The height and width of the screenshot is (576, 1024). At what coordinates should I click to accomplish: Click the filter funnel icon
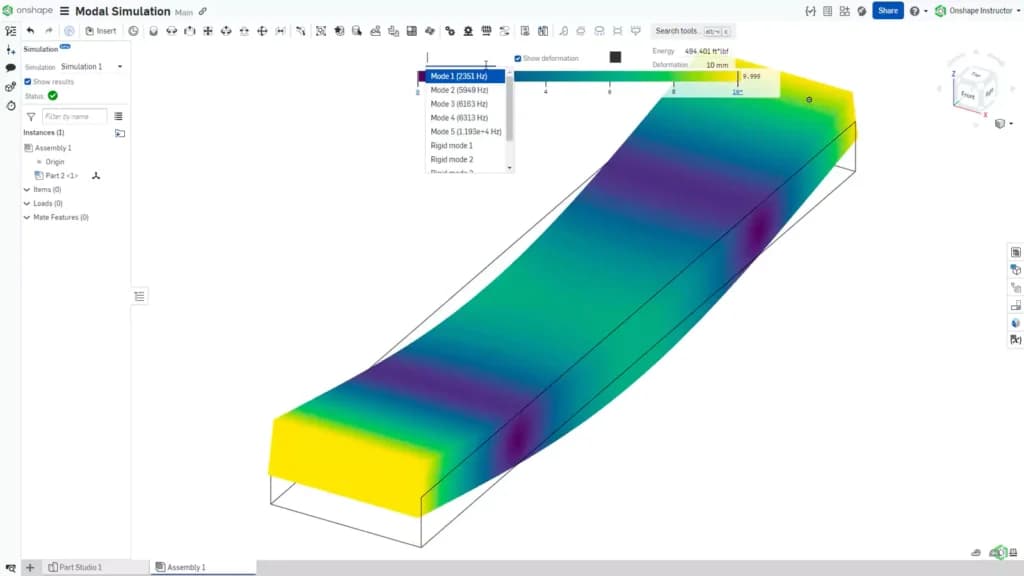[x=31, y=116]
